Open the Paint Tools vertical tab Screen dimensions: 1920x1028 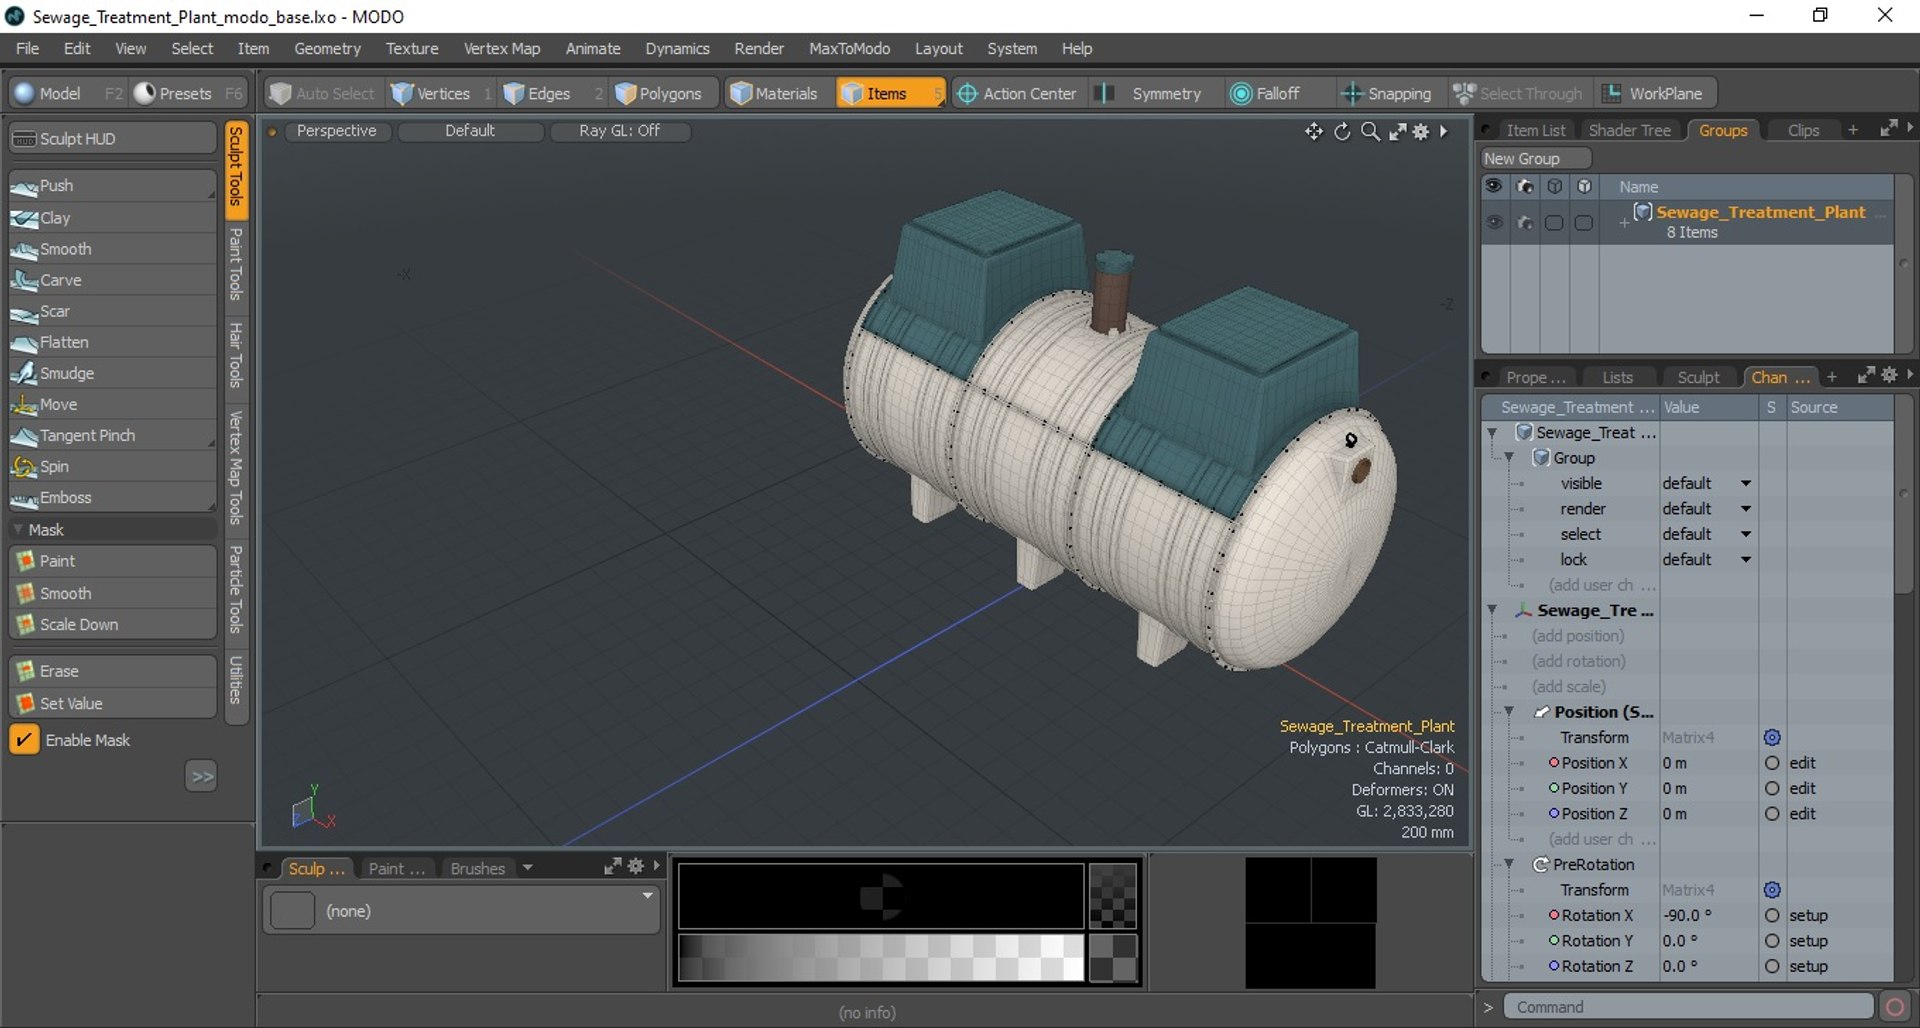point(236,264)
